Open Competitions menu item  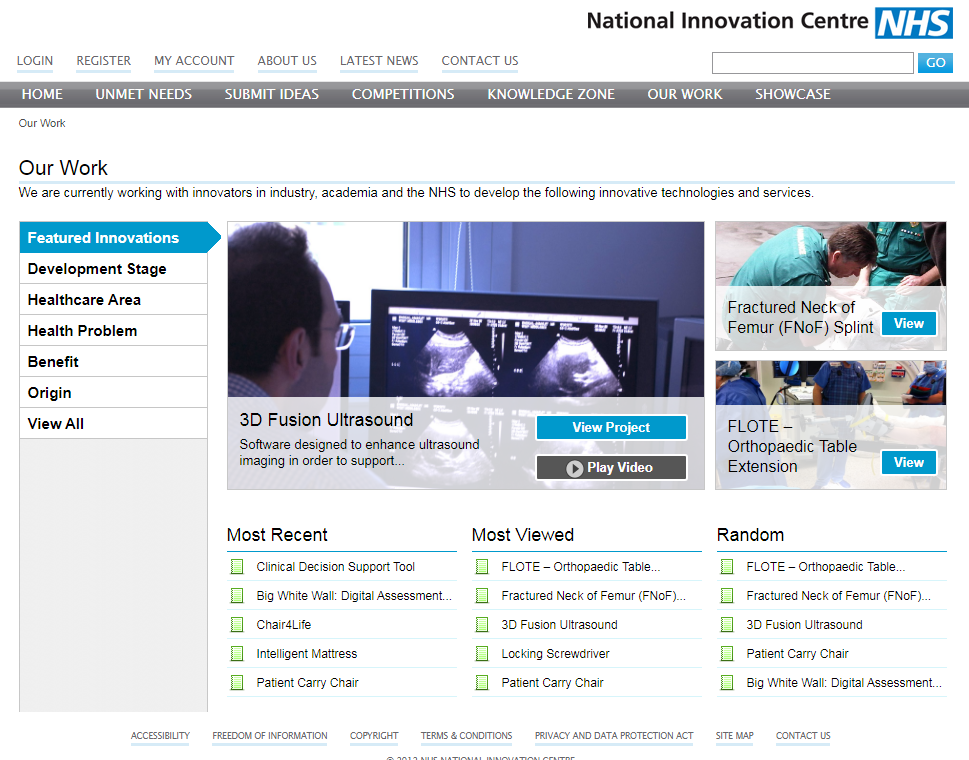click(403, 95)
